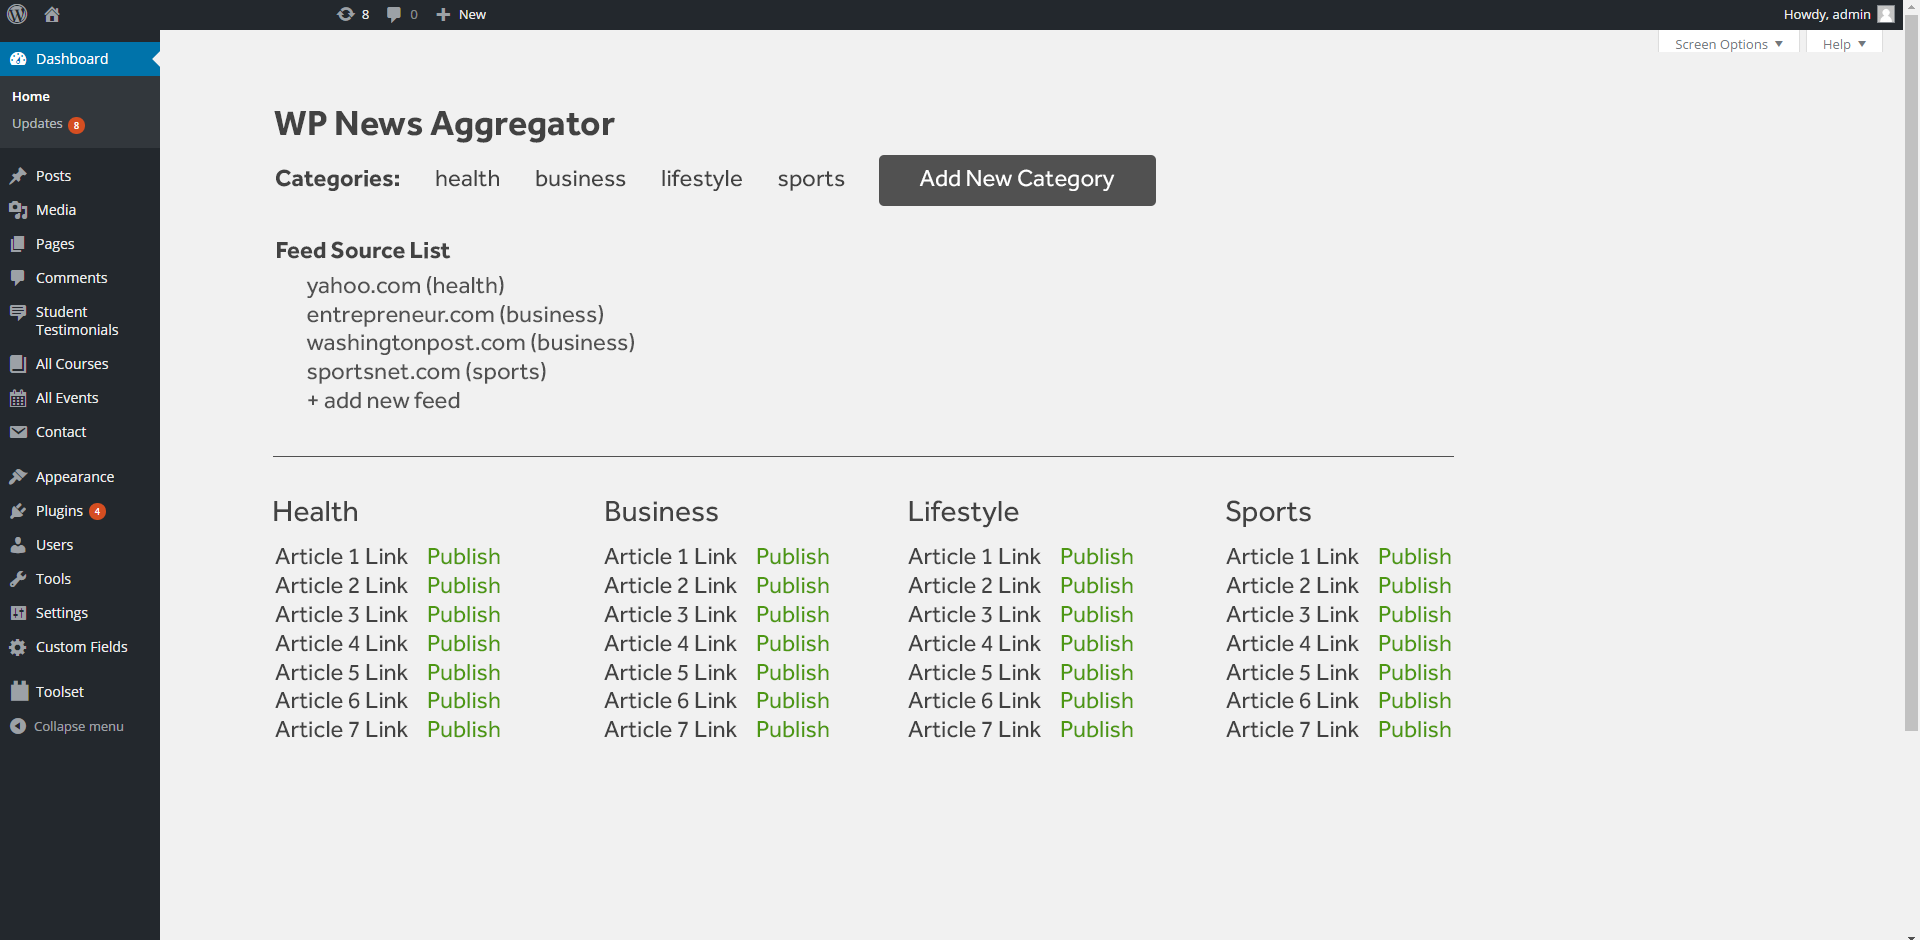Open the site home icon
1920x940 pixels.
pyautogui.click(x=52, y=14)
